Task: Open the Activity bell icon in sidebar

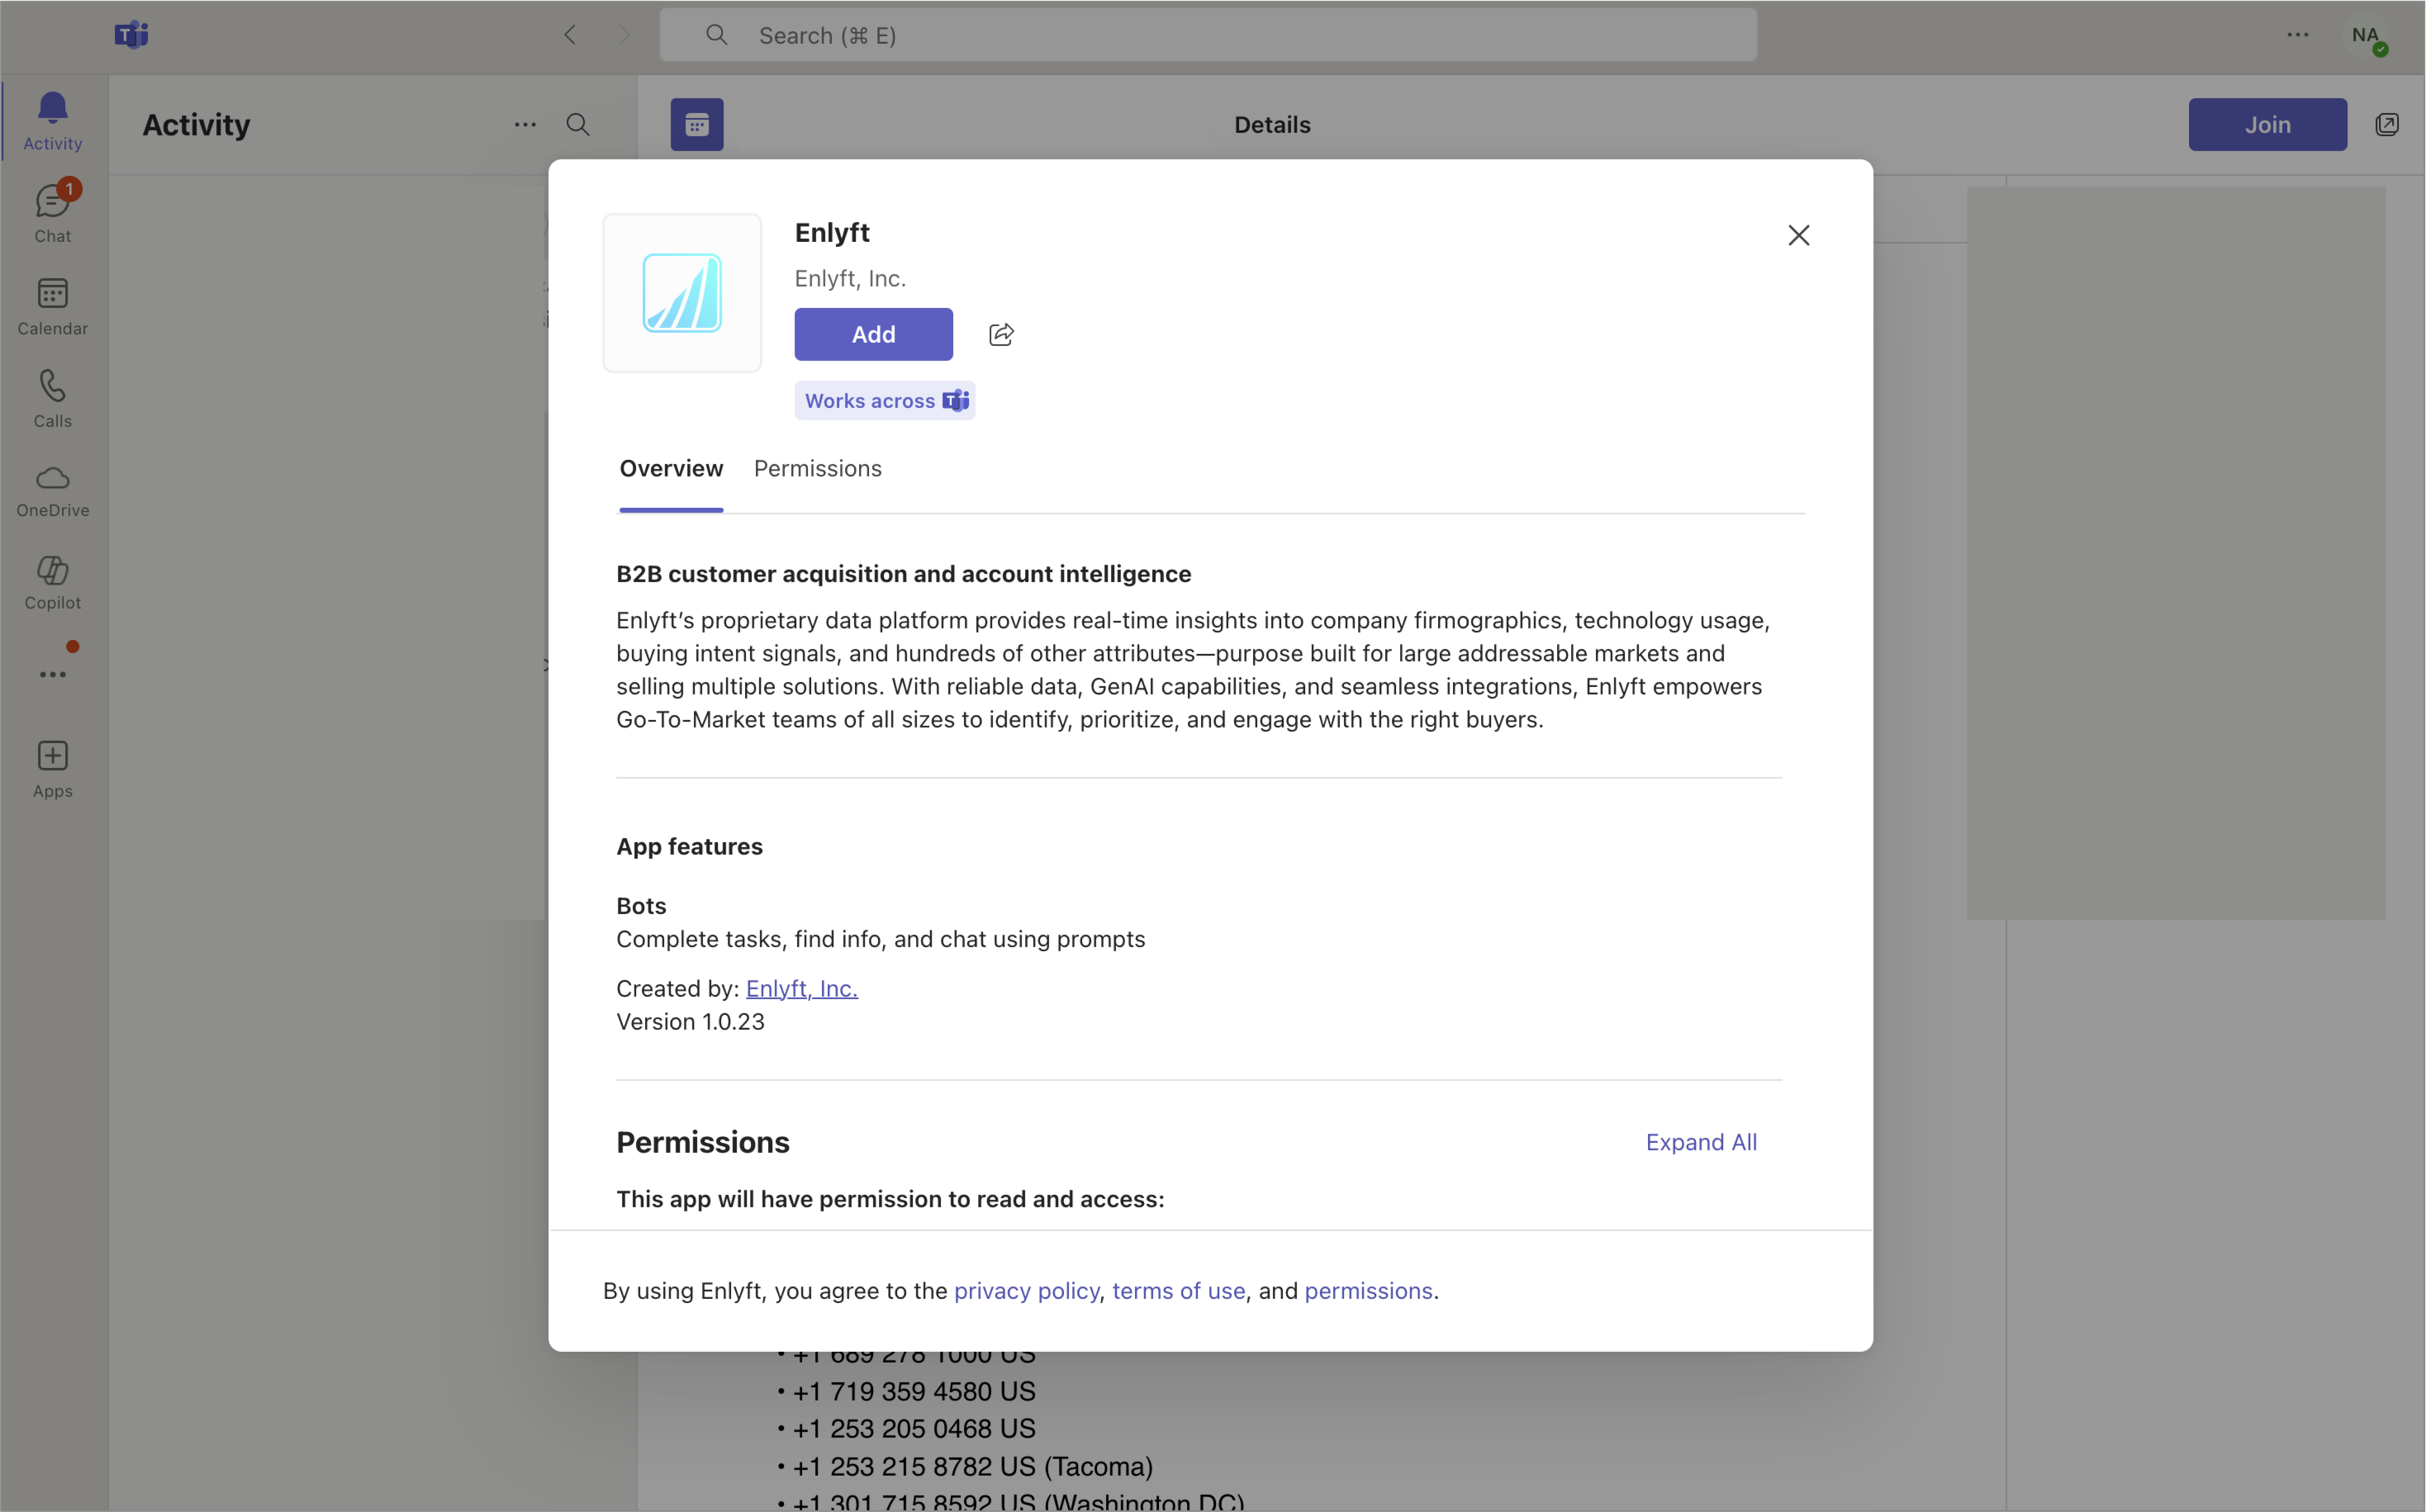Action: pyautogui.click(x=53, y=120)
